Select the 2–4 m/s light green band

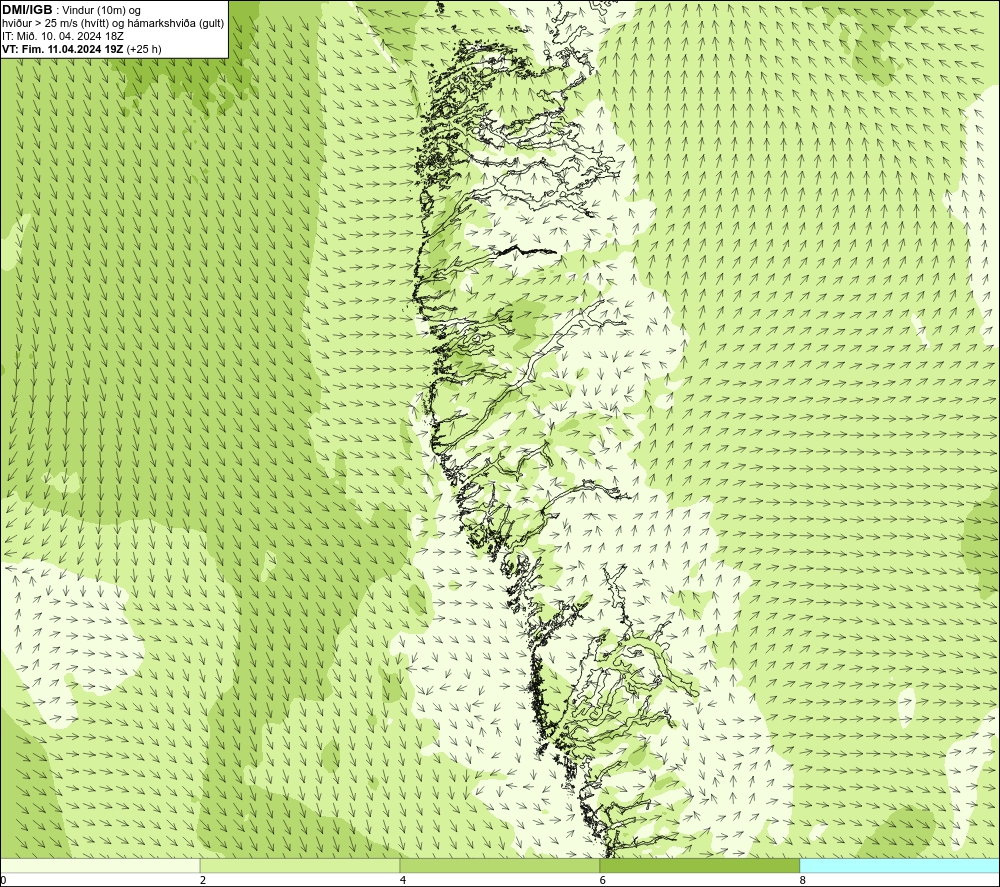(x=300, y=865)
